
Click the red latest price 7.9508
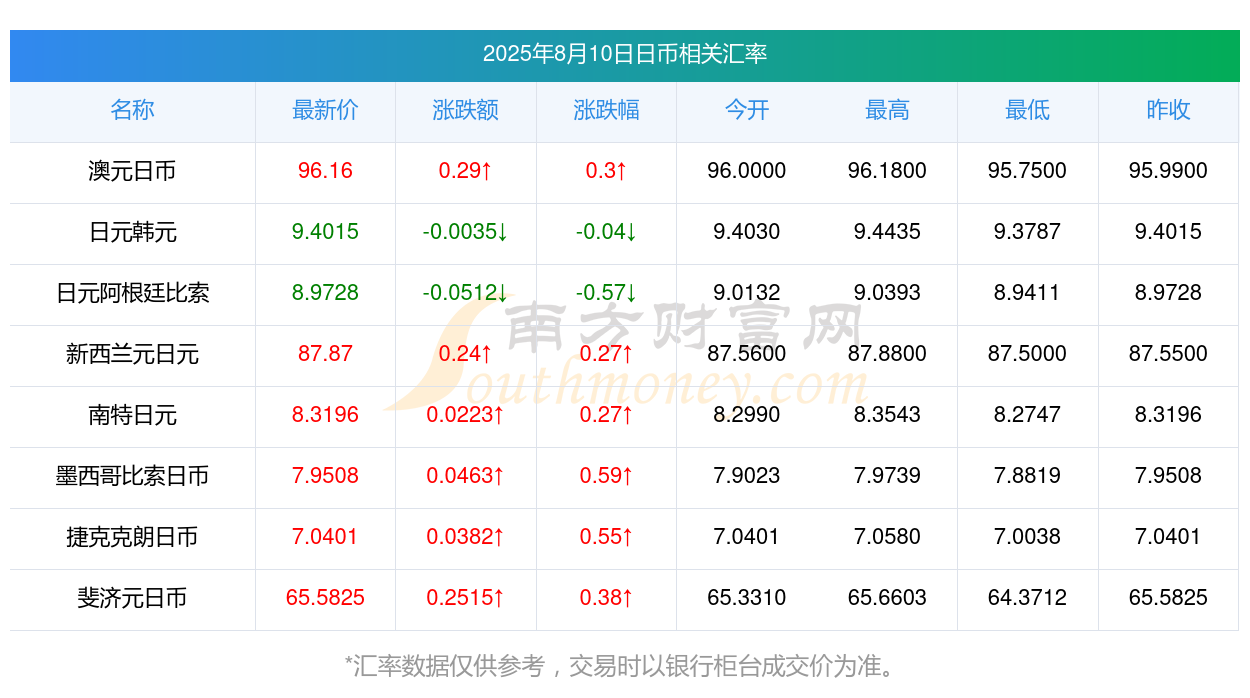(x=325, y=476)
